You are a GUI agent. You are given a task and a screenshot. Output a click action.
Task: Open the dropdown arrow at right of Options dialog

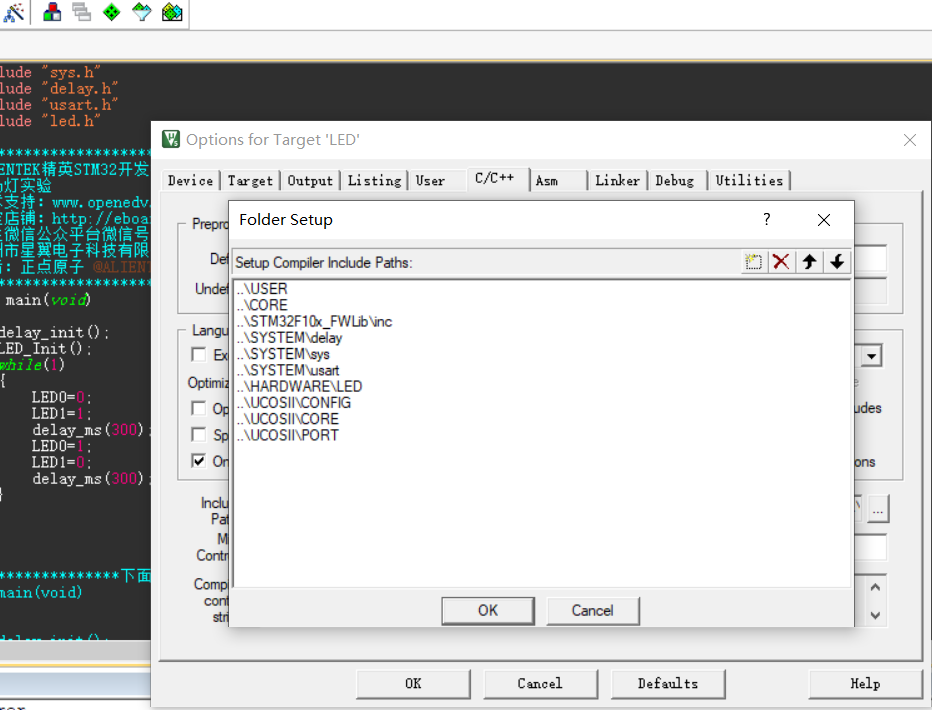coord(871,356)
